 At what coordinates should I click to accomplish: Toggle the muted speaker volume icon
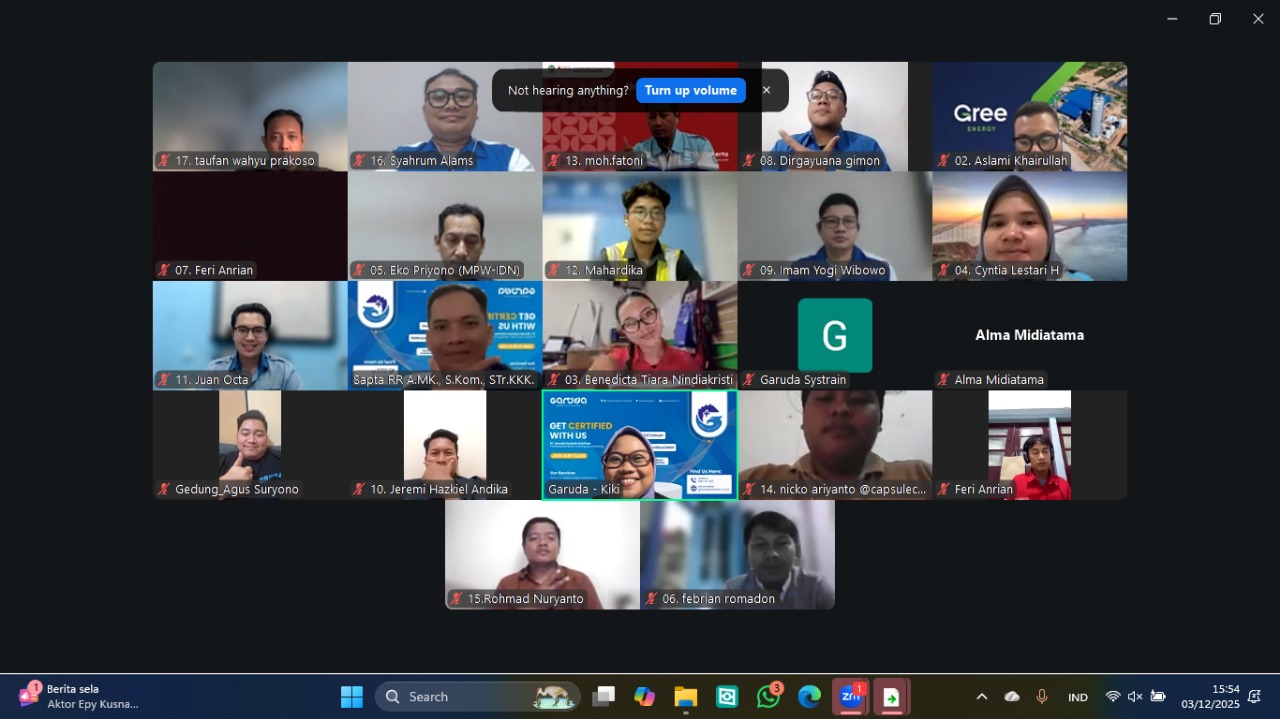pyautogui.click(x=1135, y=697)
